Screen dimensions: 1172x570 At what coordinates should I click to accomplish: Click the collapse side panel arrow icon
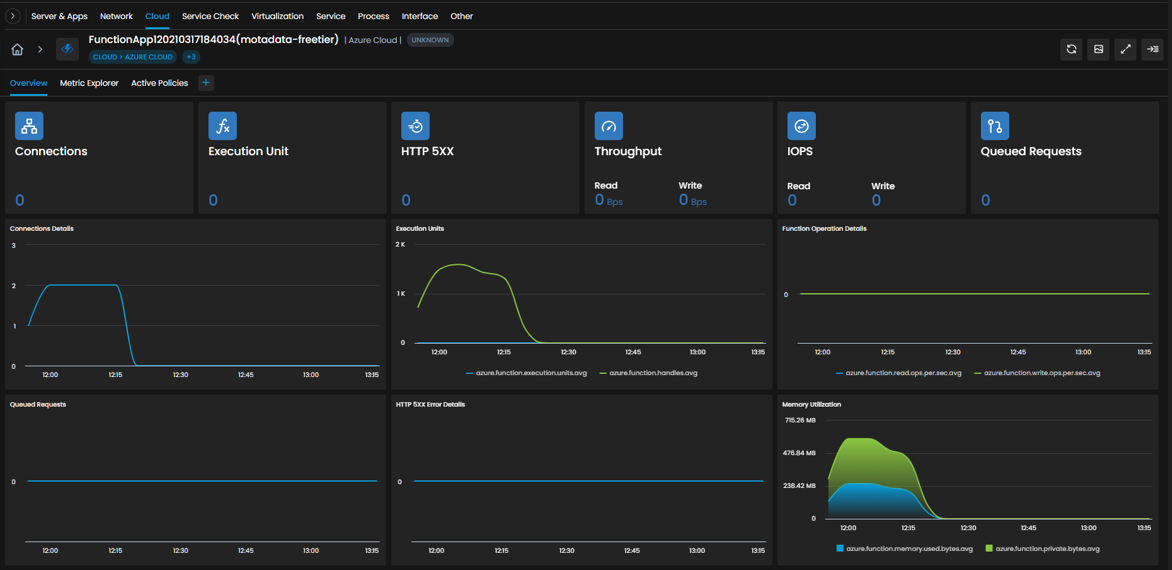pos(1152,49)
